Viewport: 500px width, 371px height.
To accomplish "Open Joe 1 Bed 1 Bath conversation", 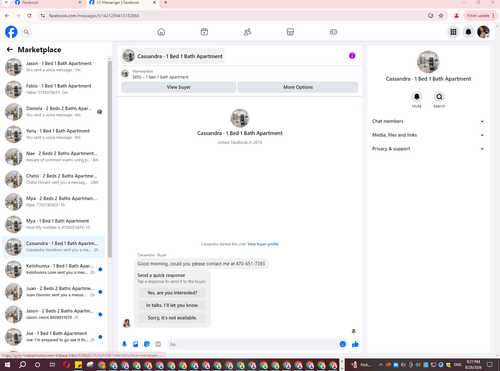I will (54, 336).
